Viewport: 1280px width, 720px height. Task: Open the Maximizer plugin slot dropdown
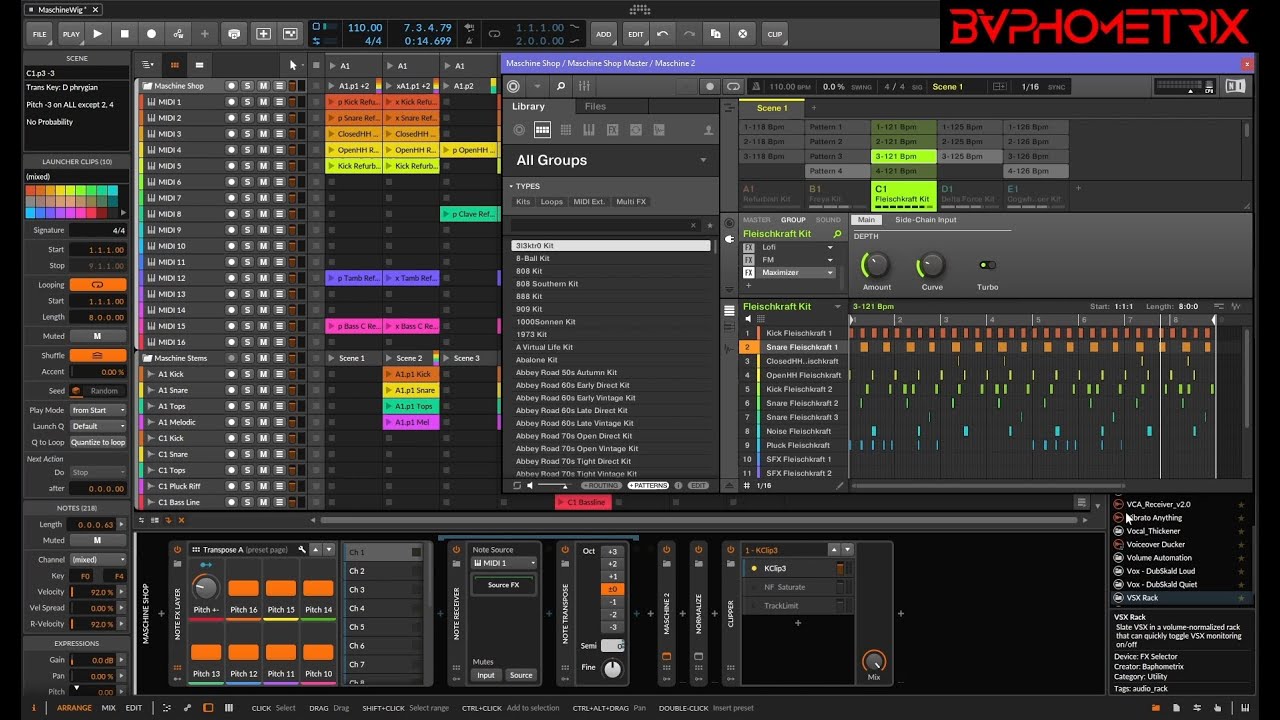click(829, 272)
